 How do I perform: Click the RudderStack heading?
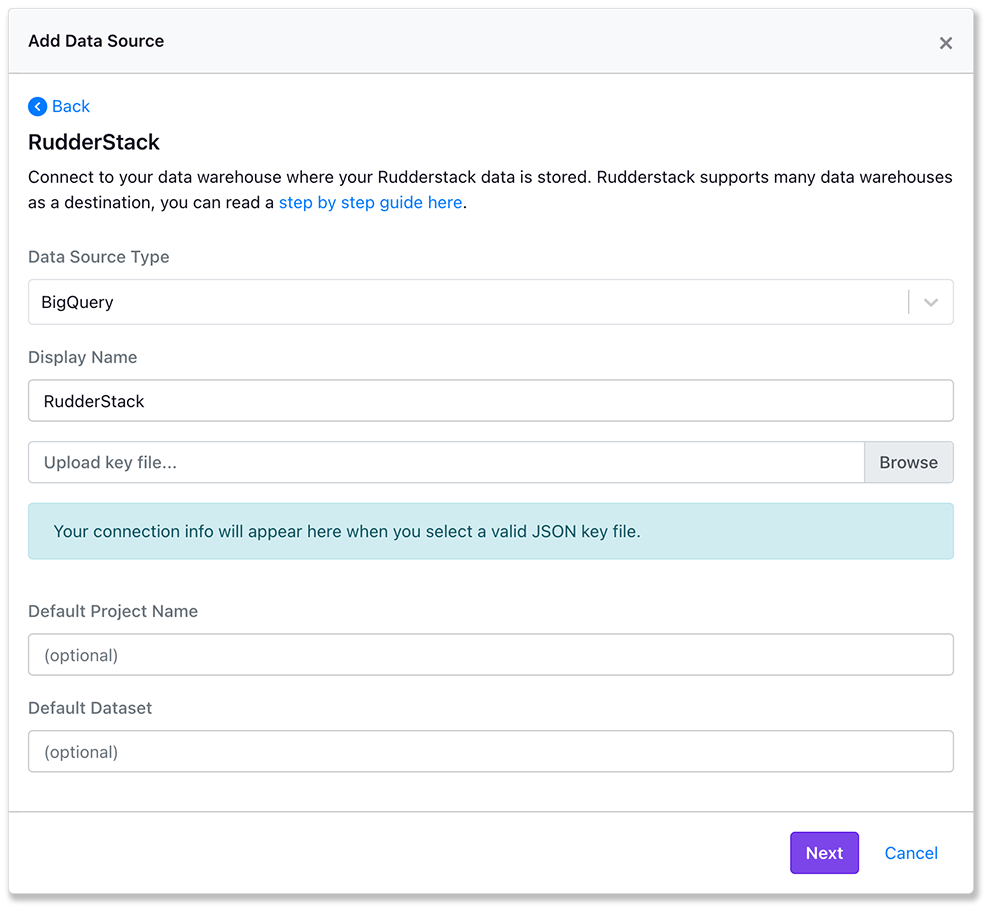pos(94,142)
